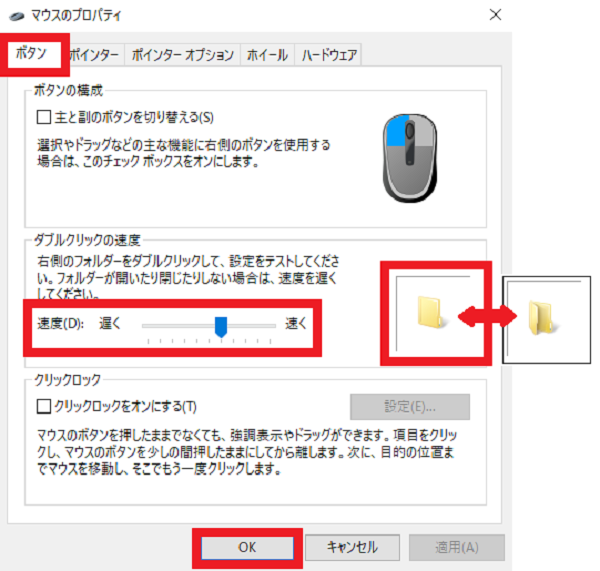Click the red double-headed arrow
The height and width of the screenshot is (571, 600).
point(487,316)
